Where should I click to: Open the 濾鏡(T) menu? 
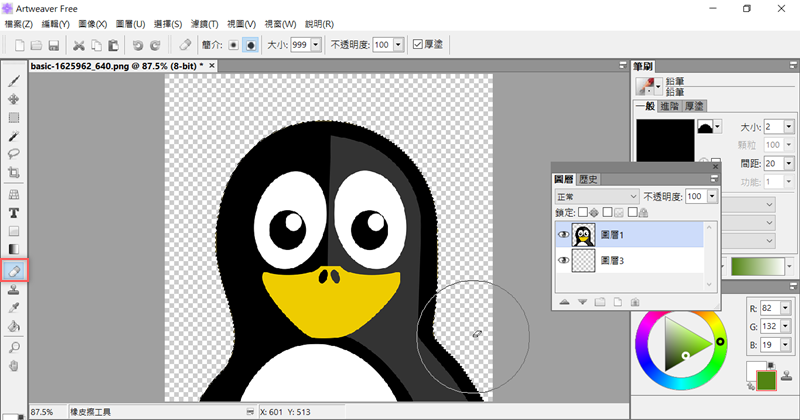[207, 23]
